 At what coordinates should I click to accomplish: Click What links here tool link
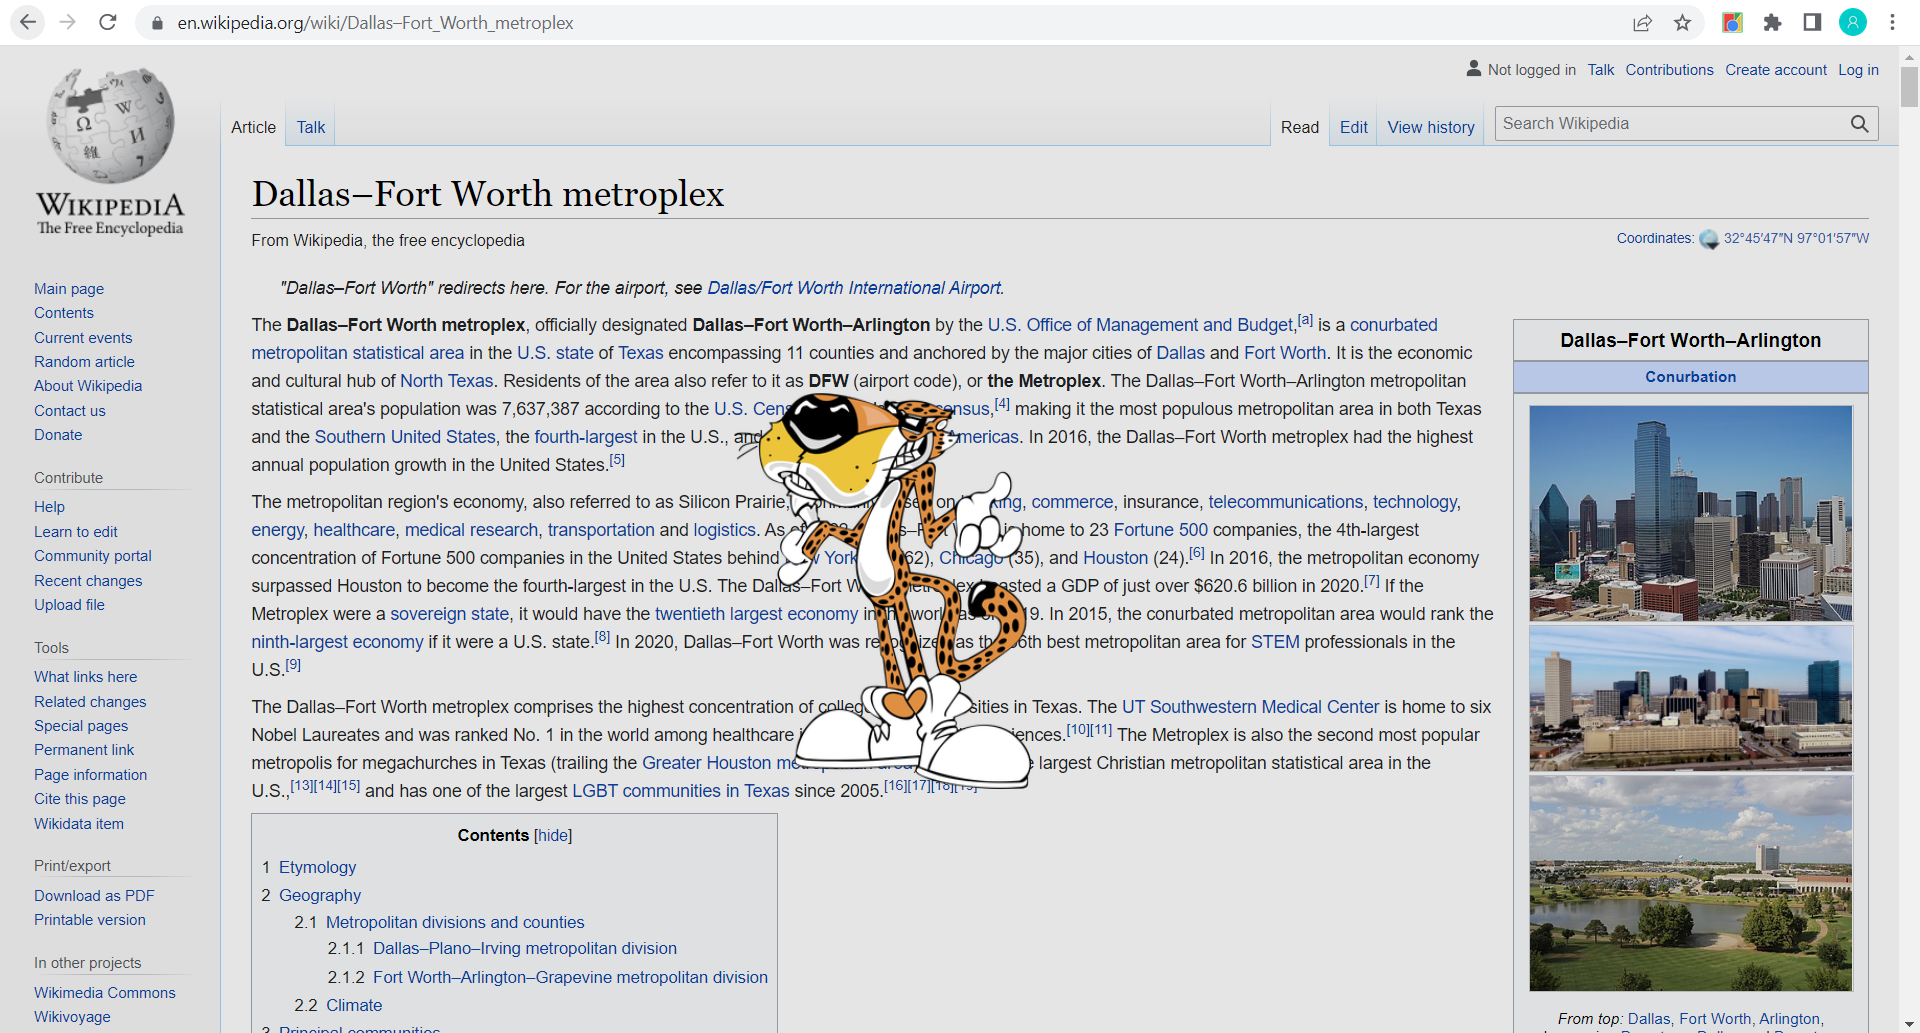click(x=85, y=677)
